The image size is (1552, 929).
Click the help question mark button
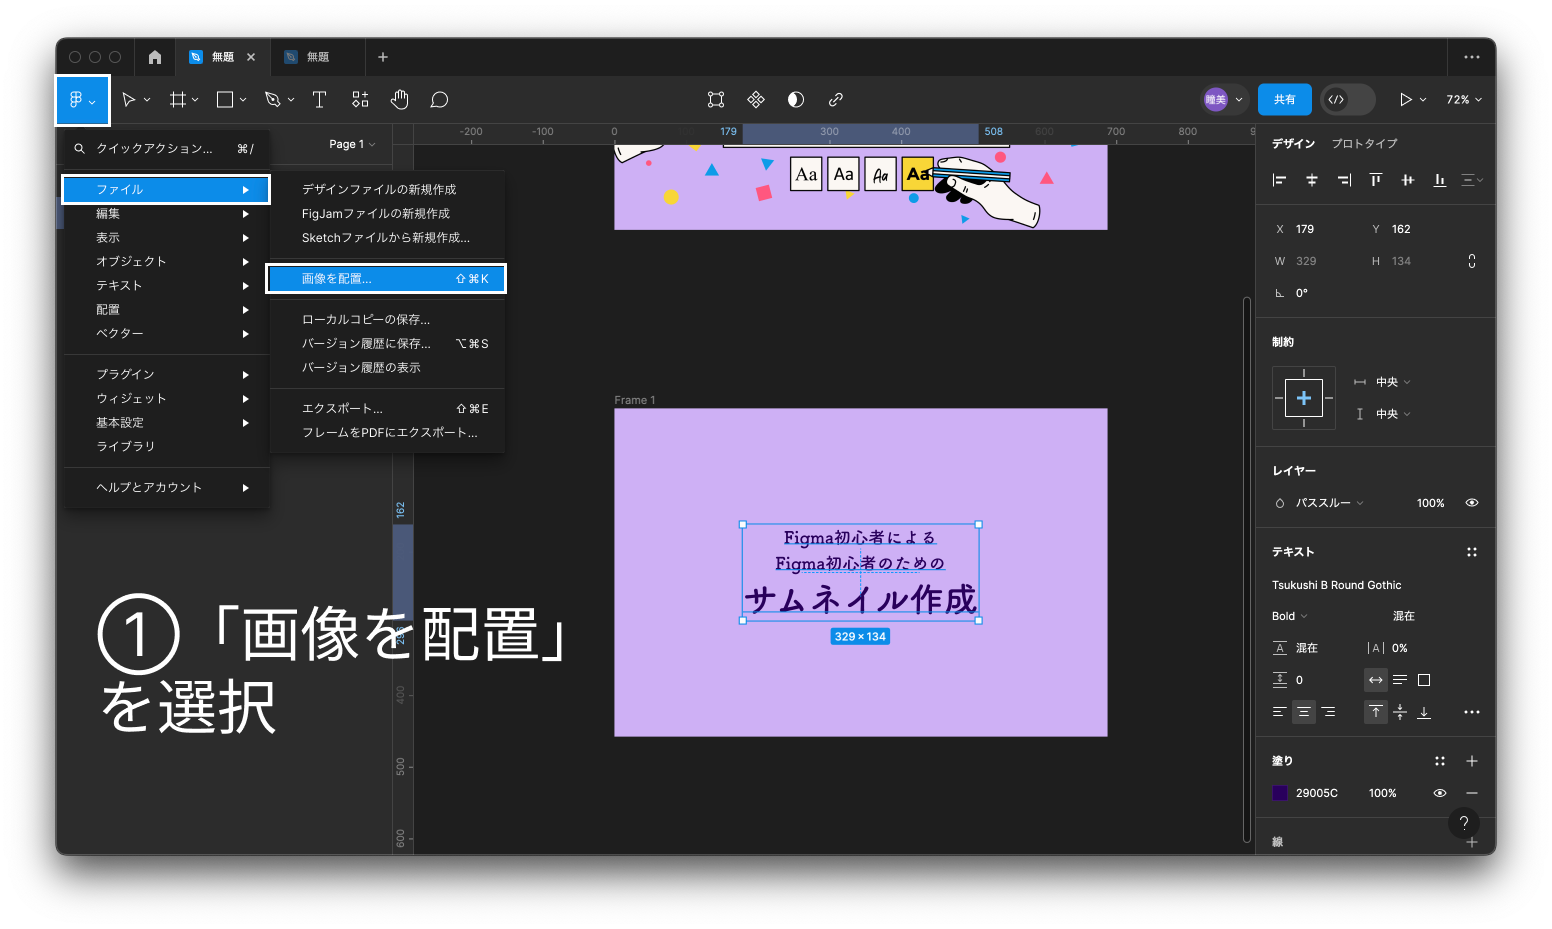click(x=1463, y=823)
